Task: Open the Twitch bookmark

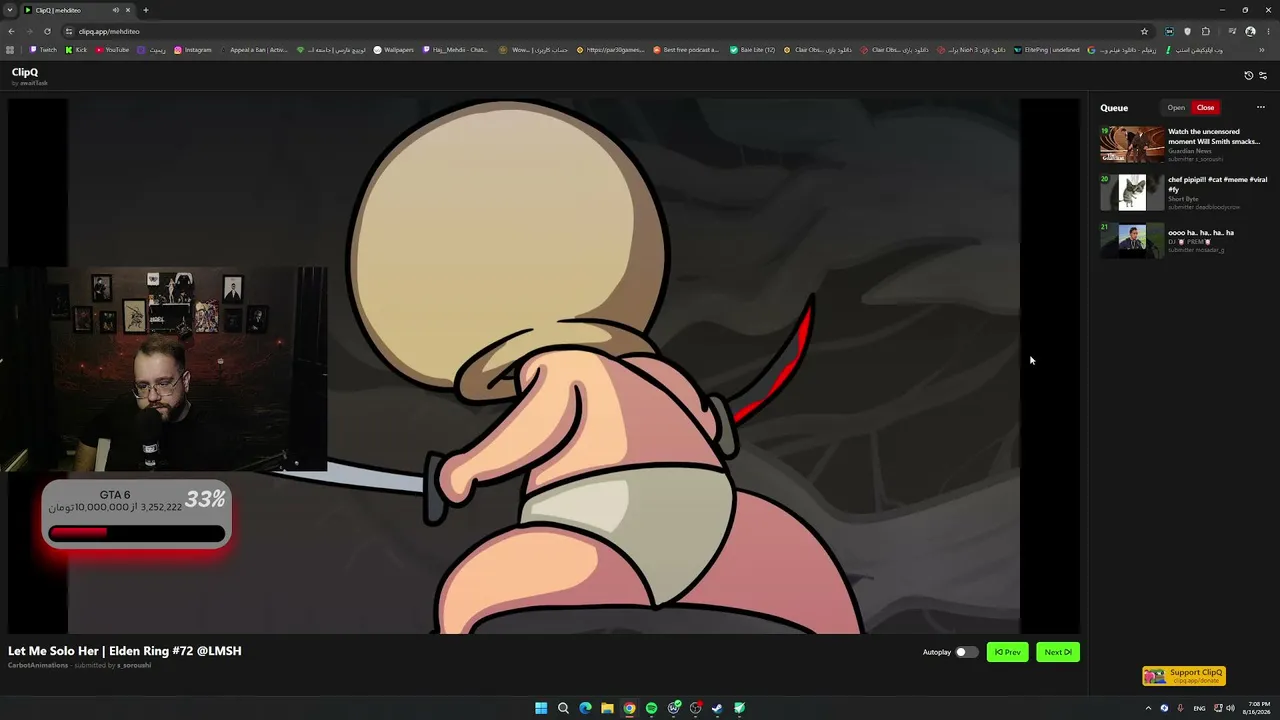Action: (x=43, y=50)
